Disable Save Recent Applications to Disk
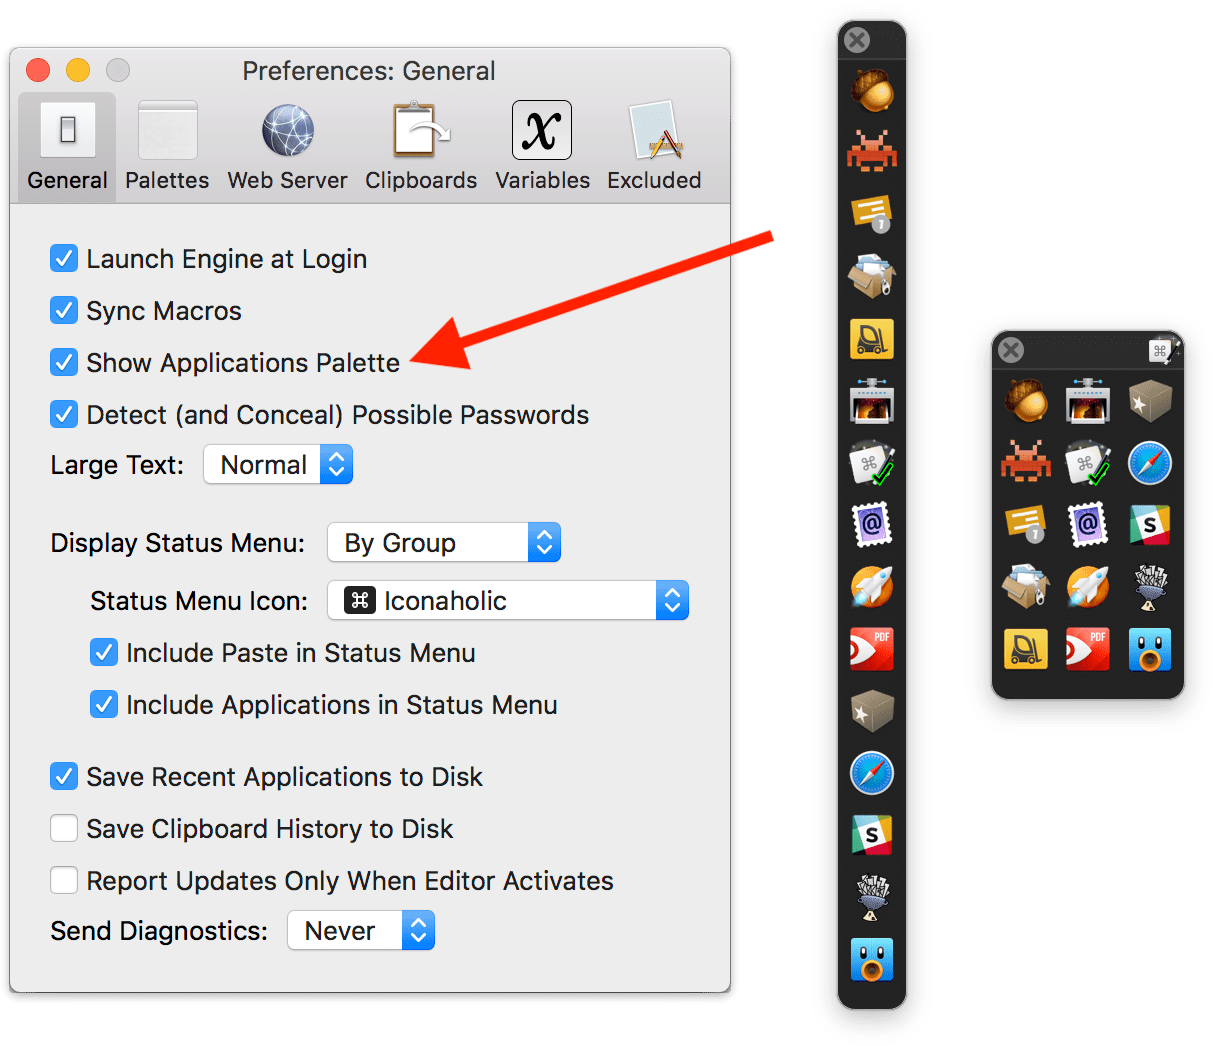 pos(64,777)
